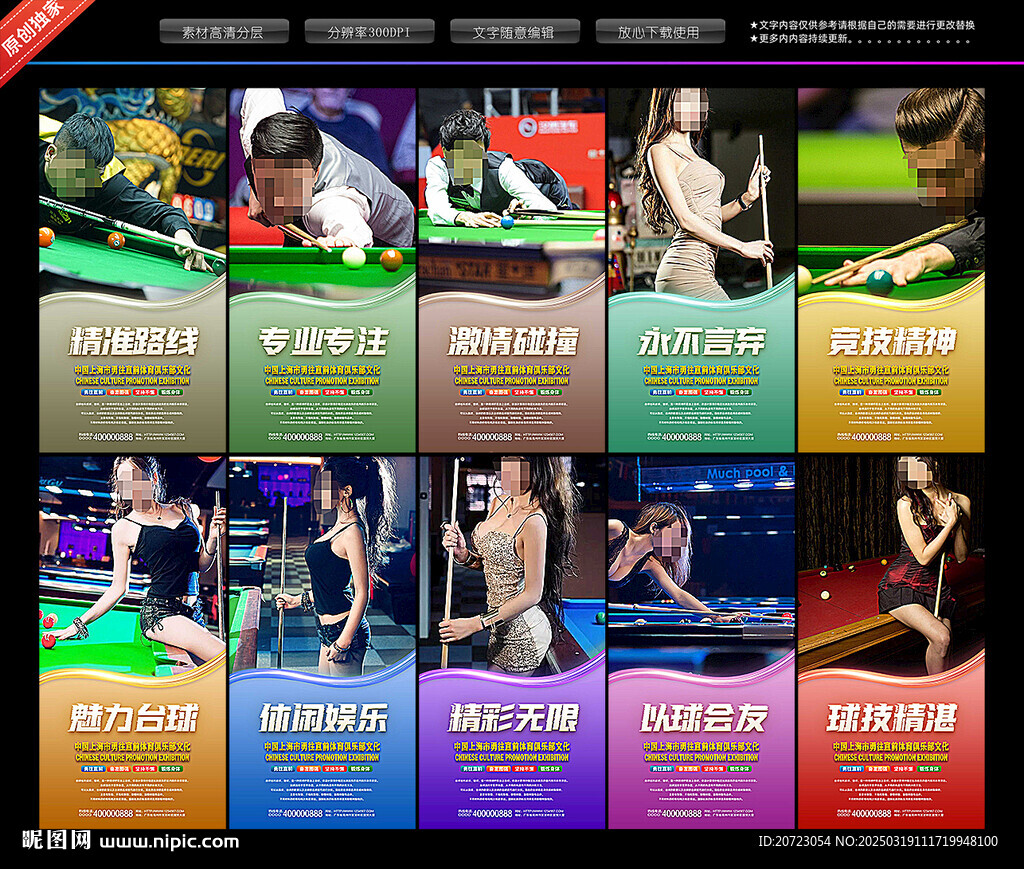Click the 文字内容仅供参考 note line

[862, 25]
